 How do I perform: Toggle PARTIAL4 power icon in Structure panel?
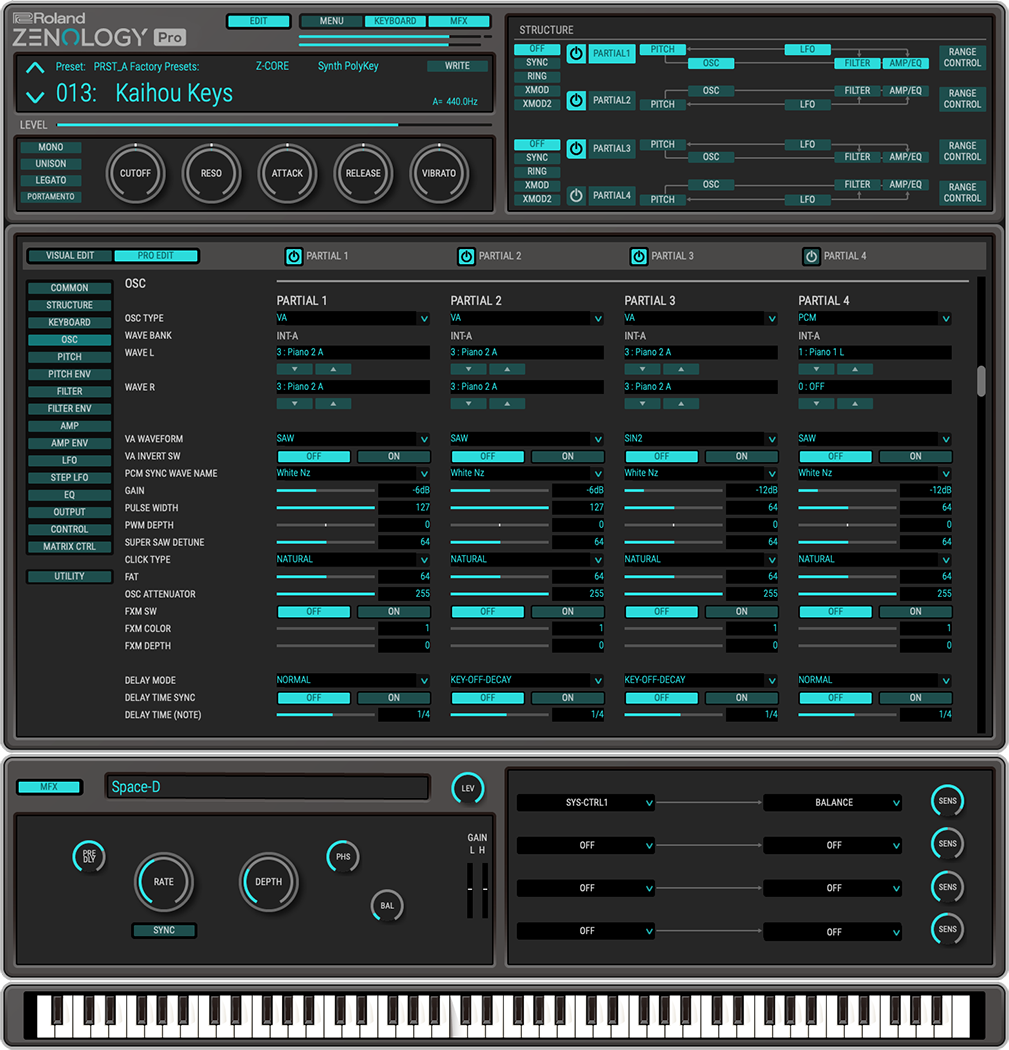576,196
